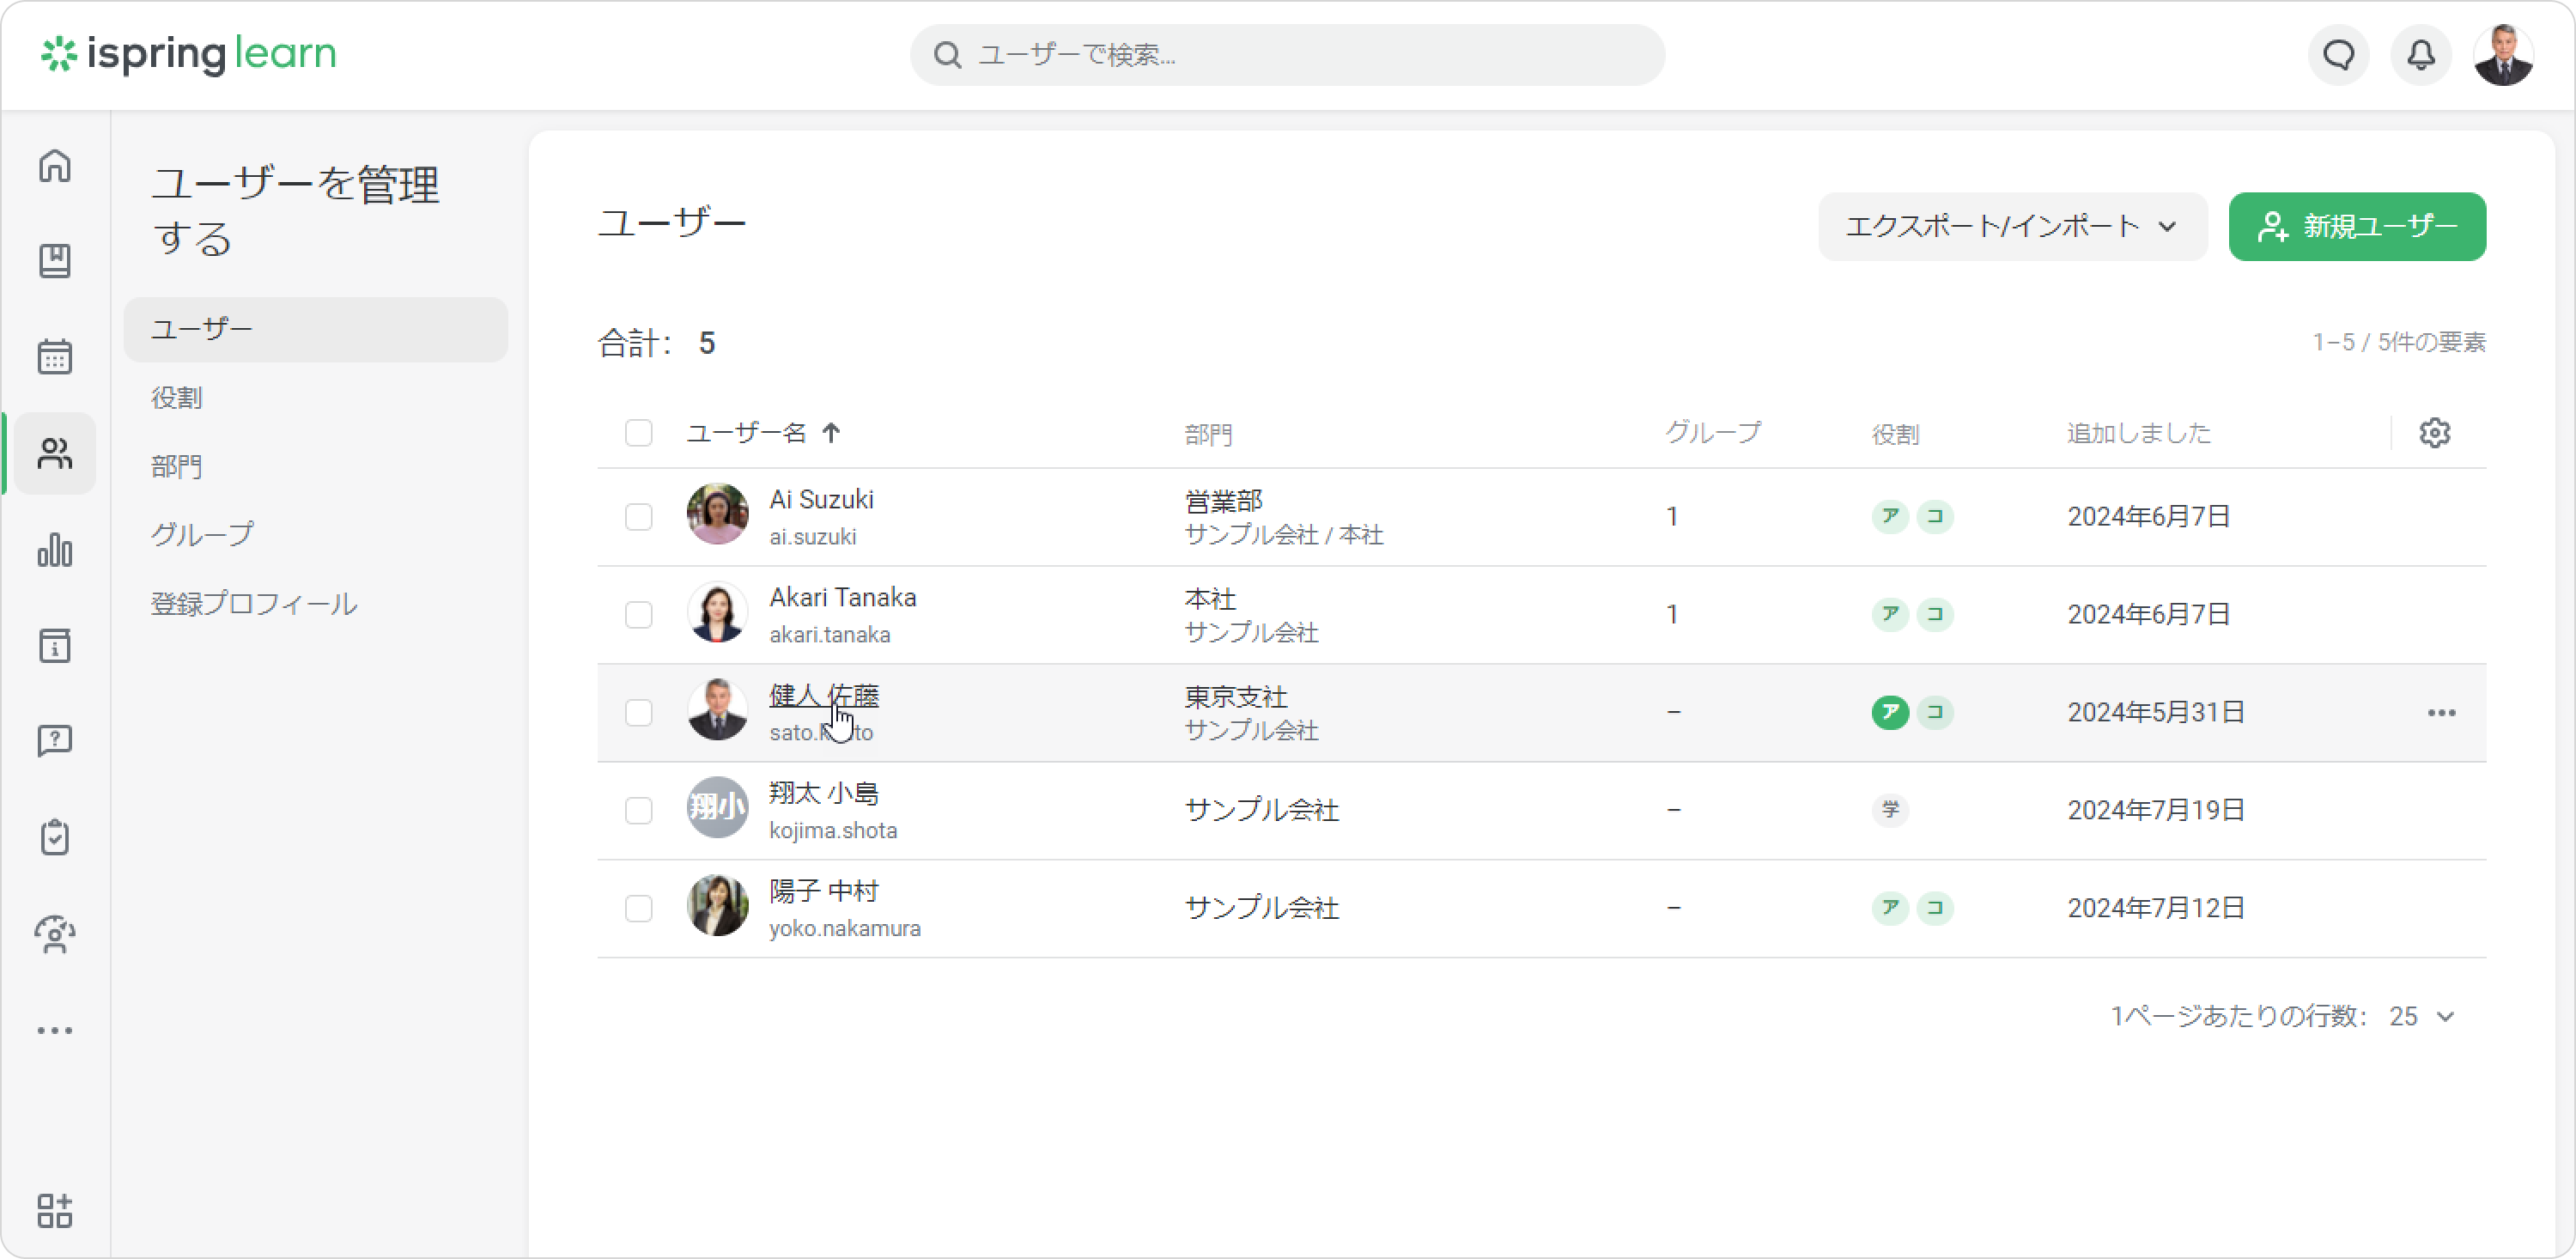Screen dimensions: 2576x1259
Task: Tick the checkbox for Ai Suzuki
Action: pos(638,517)
